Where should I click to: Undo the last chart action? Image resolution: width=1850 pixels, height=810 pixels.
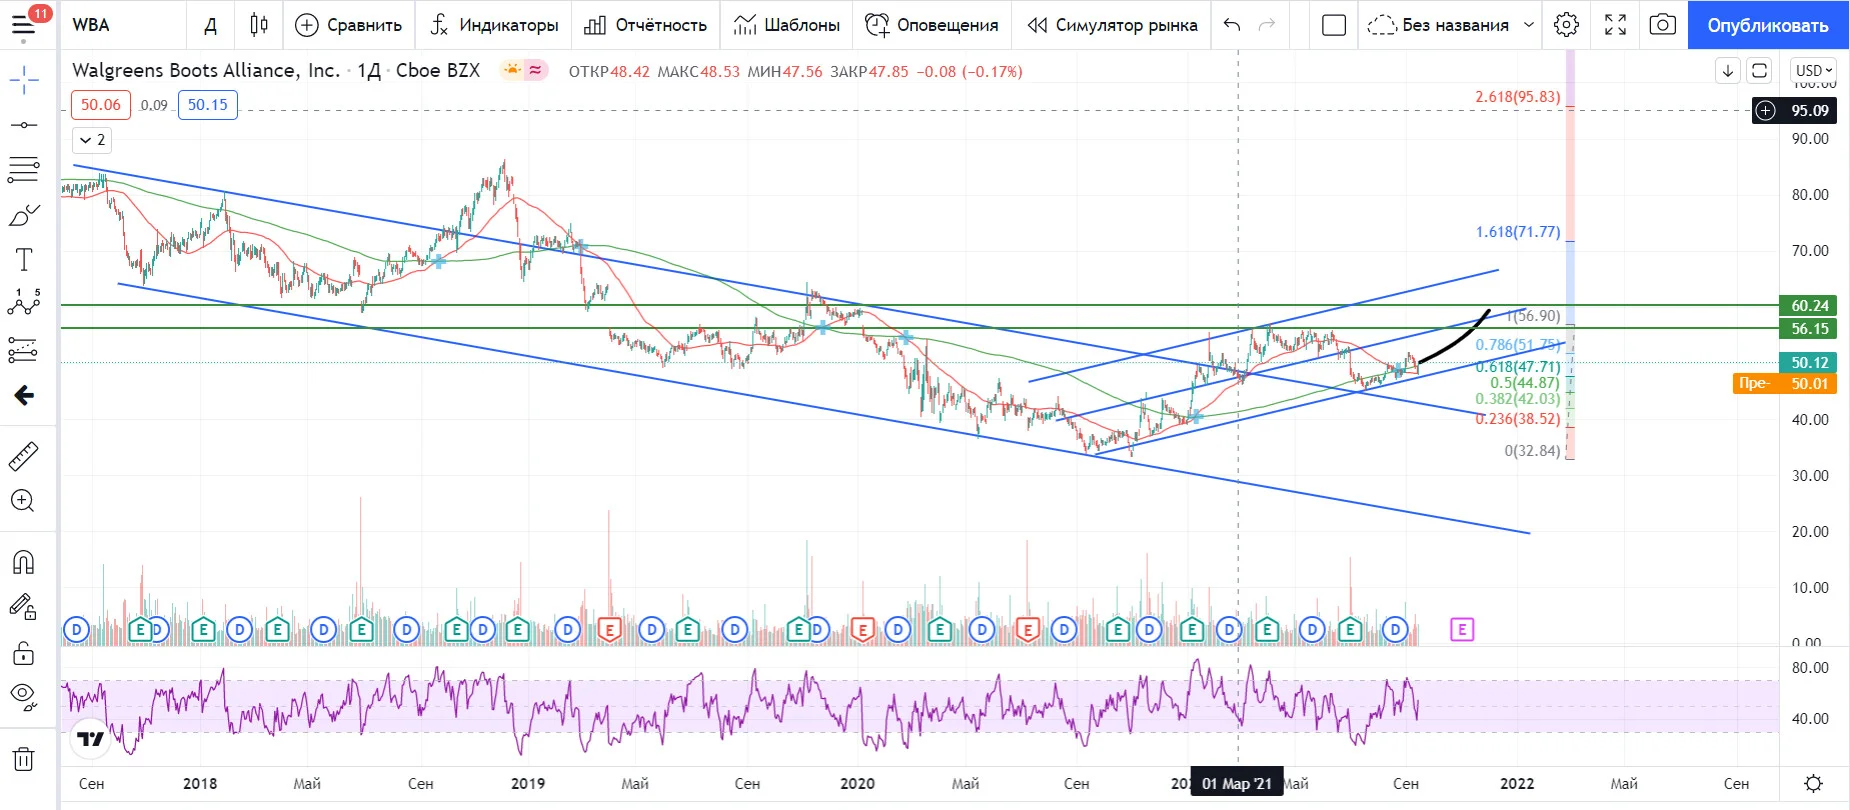(x=1232, y=25)
